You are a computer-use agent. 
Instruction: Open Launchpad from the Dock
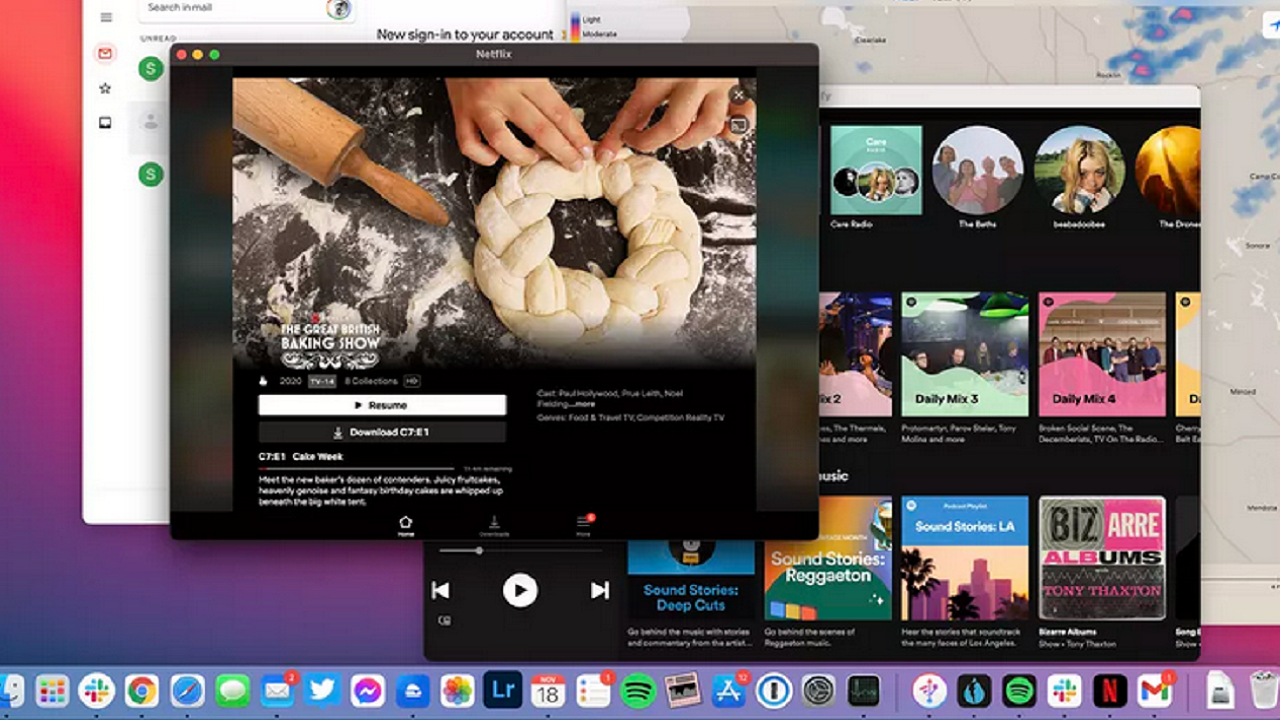tap(52, 690)
